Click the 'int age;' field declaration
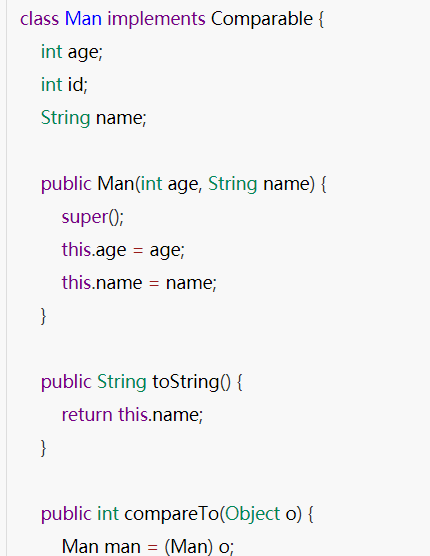This screenshot has height=556, width=430. 72,52
